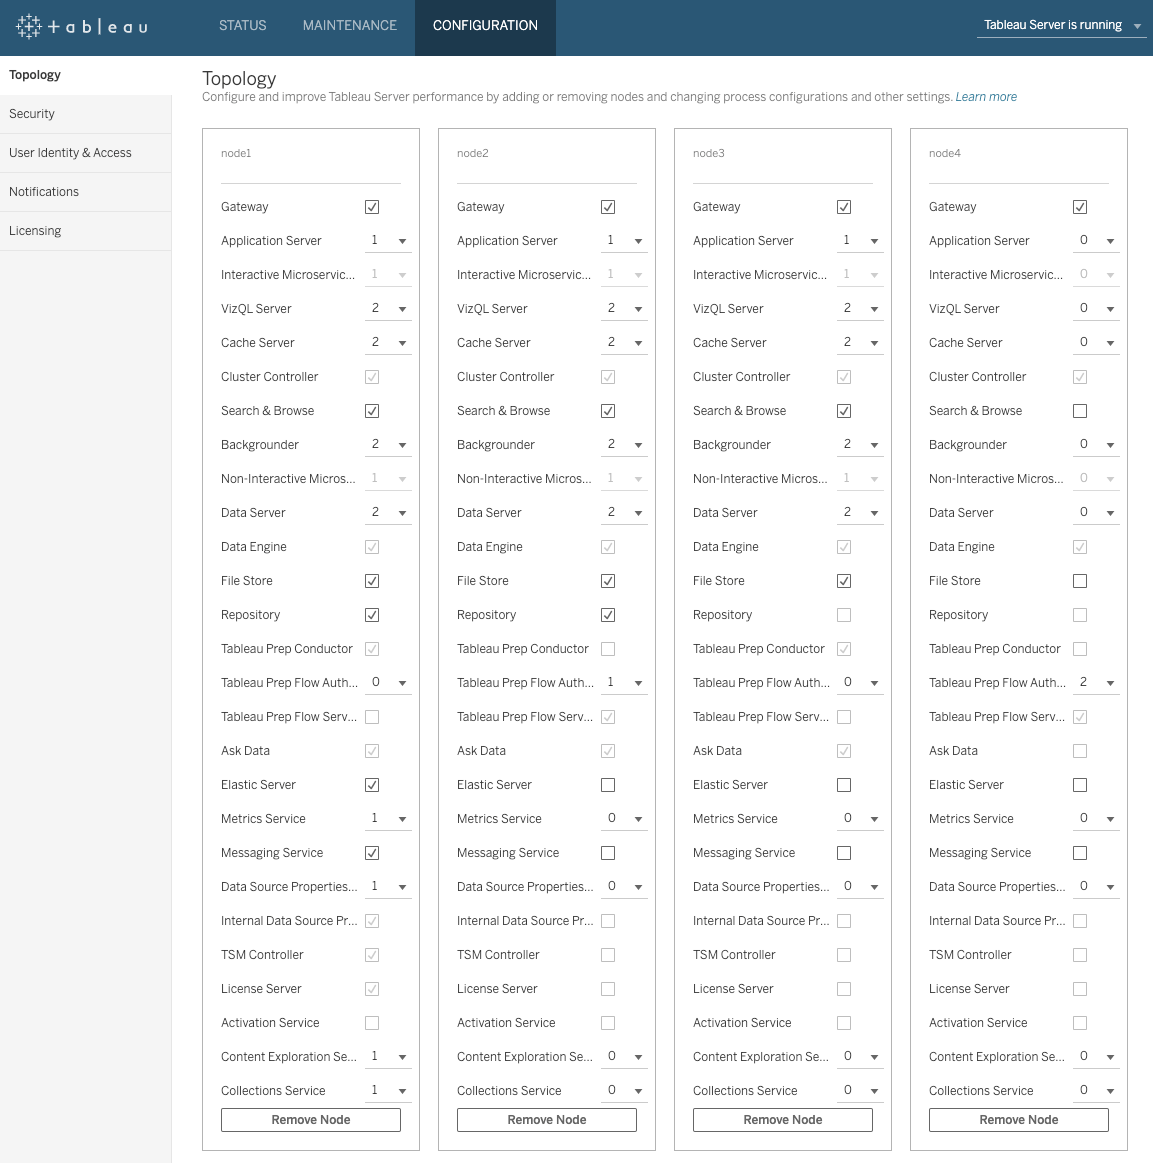Viewport: 1153px width, 1163px height.
Task: Enable Activation Service on node1
Action: coord(372,1023)
